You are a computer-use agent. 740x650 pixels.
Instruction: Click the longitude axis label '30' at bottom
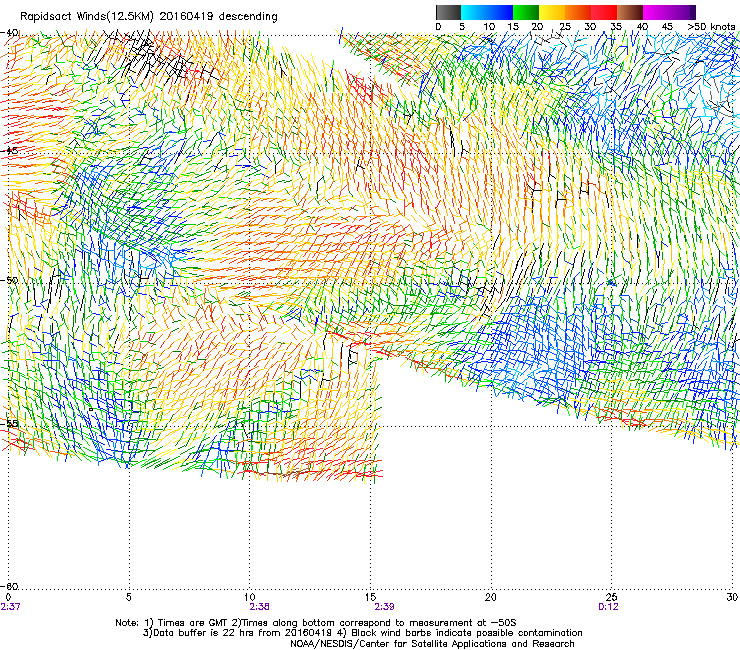click(732, 597)
